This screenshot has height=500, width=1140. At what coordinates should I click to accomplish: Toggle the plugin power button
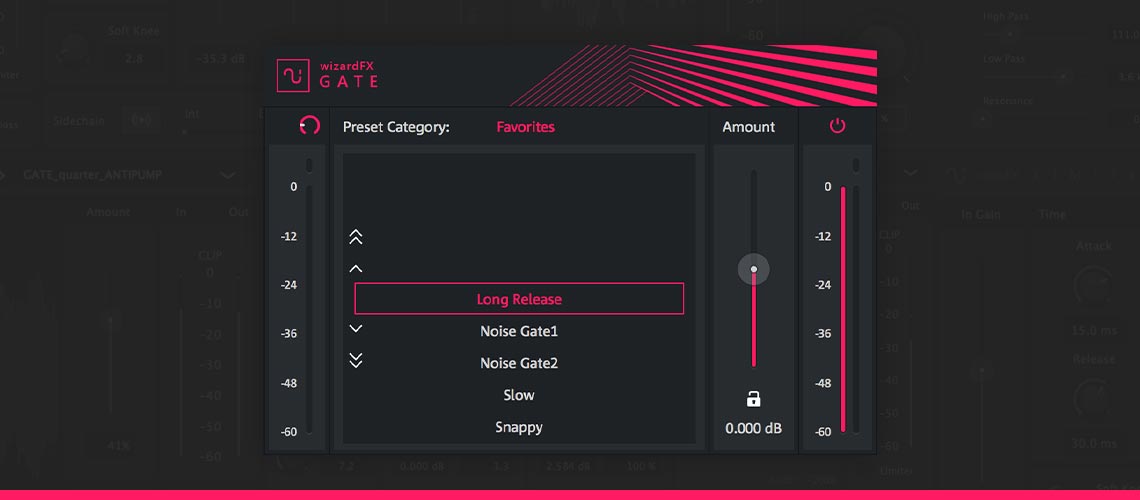coord(837,126)
